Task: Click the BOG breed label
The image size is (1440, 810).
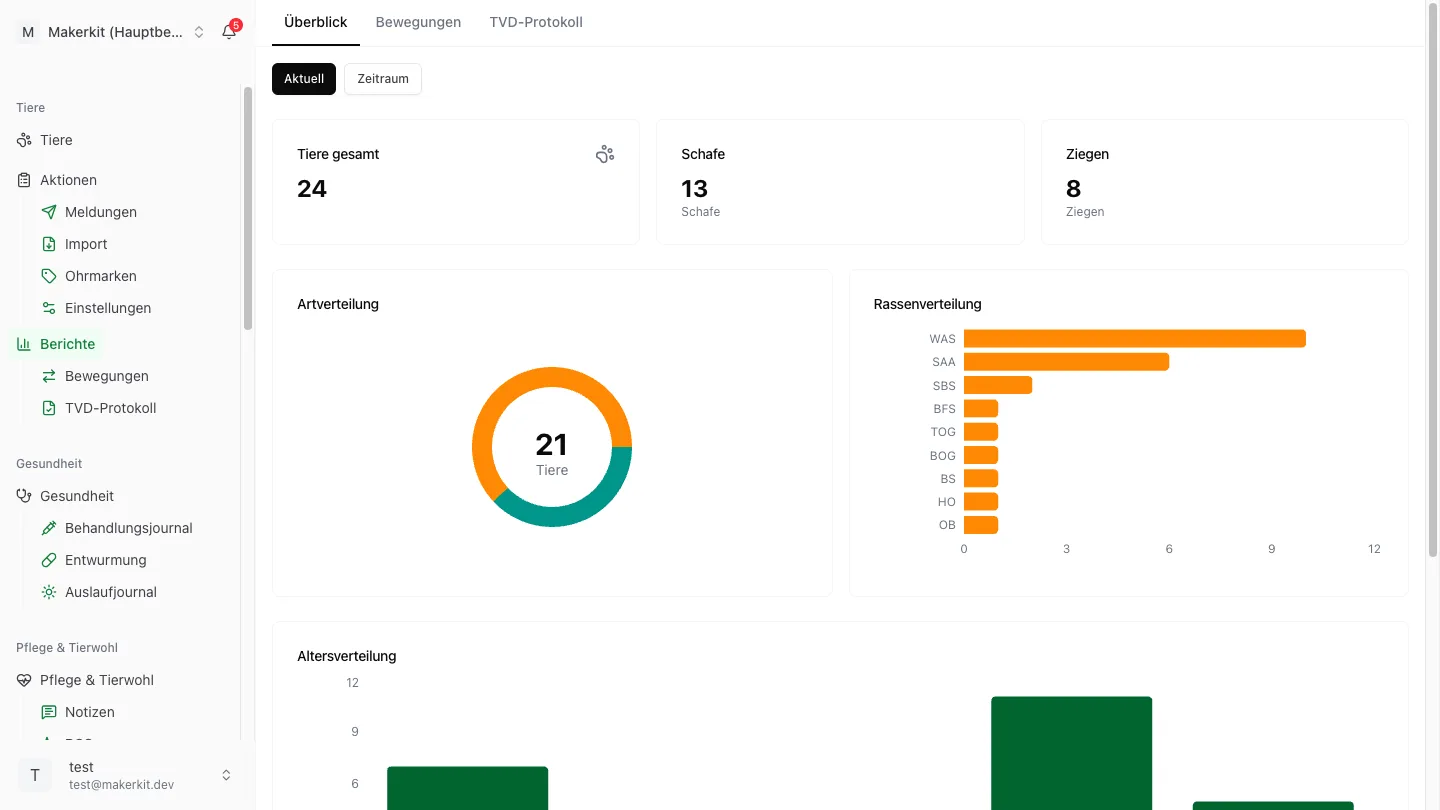Action: (943, 456)
